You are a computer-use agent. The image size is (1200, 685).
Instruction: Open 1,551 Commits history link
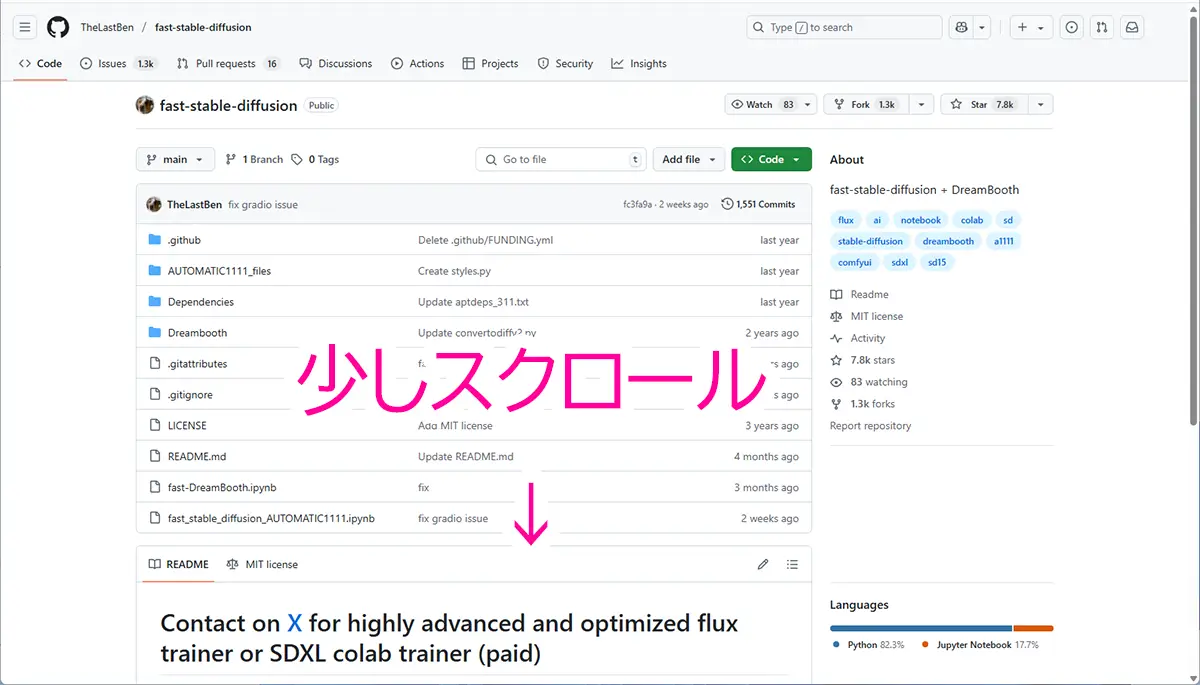758,204
